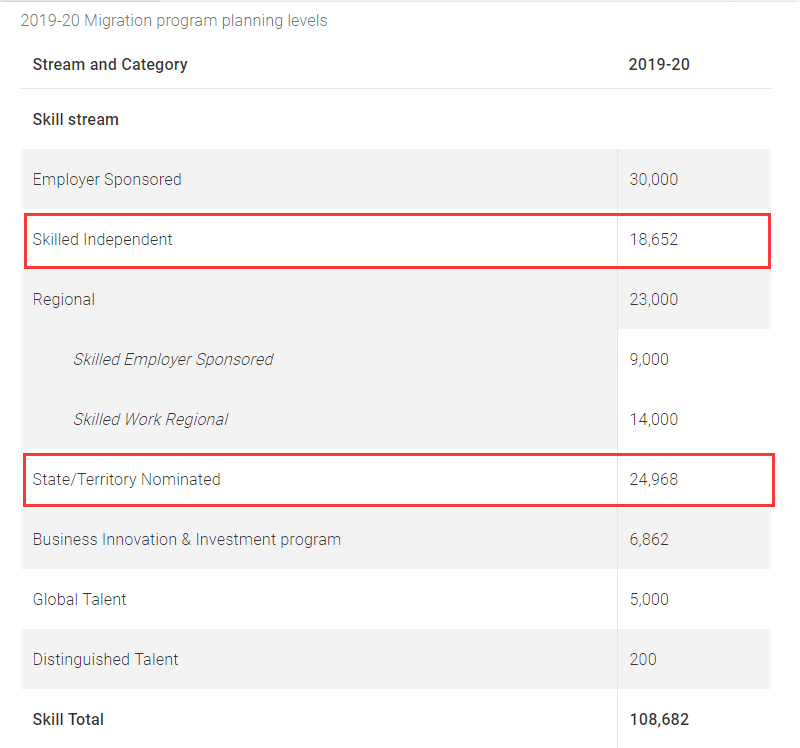800x748 pixels.
Task: Select the 23,000 value cell
Action: tap(654, 299)
